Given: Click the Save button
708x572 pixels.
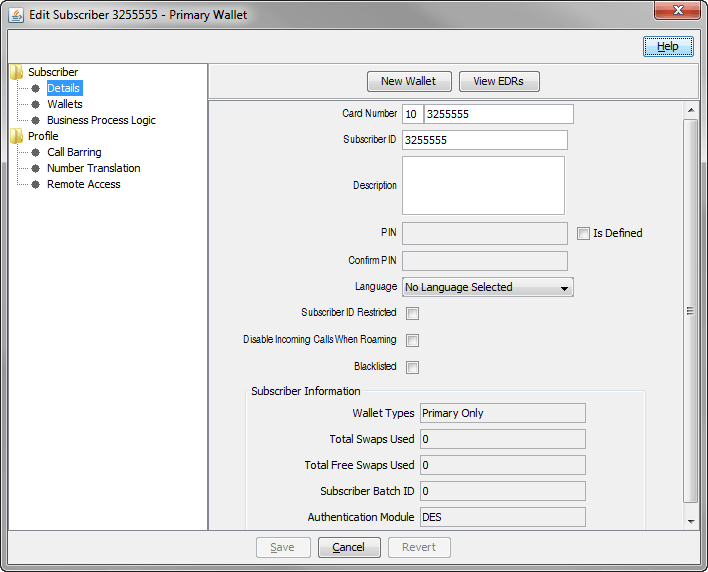Looking at the screenshot, I should point(283,547).
